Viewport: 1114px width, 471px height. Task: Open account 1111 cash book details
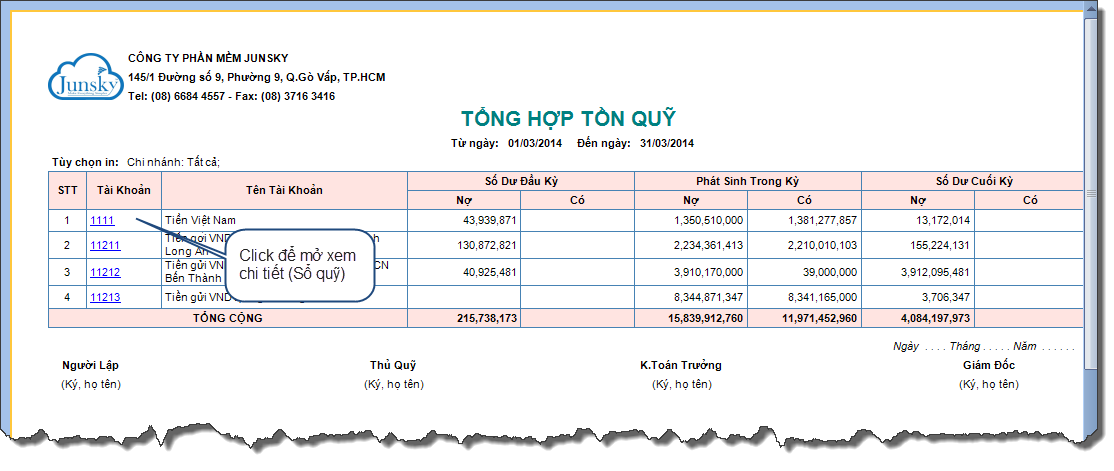102,220
